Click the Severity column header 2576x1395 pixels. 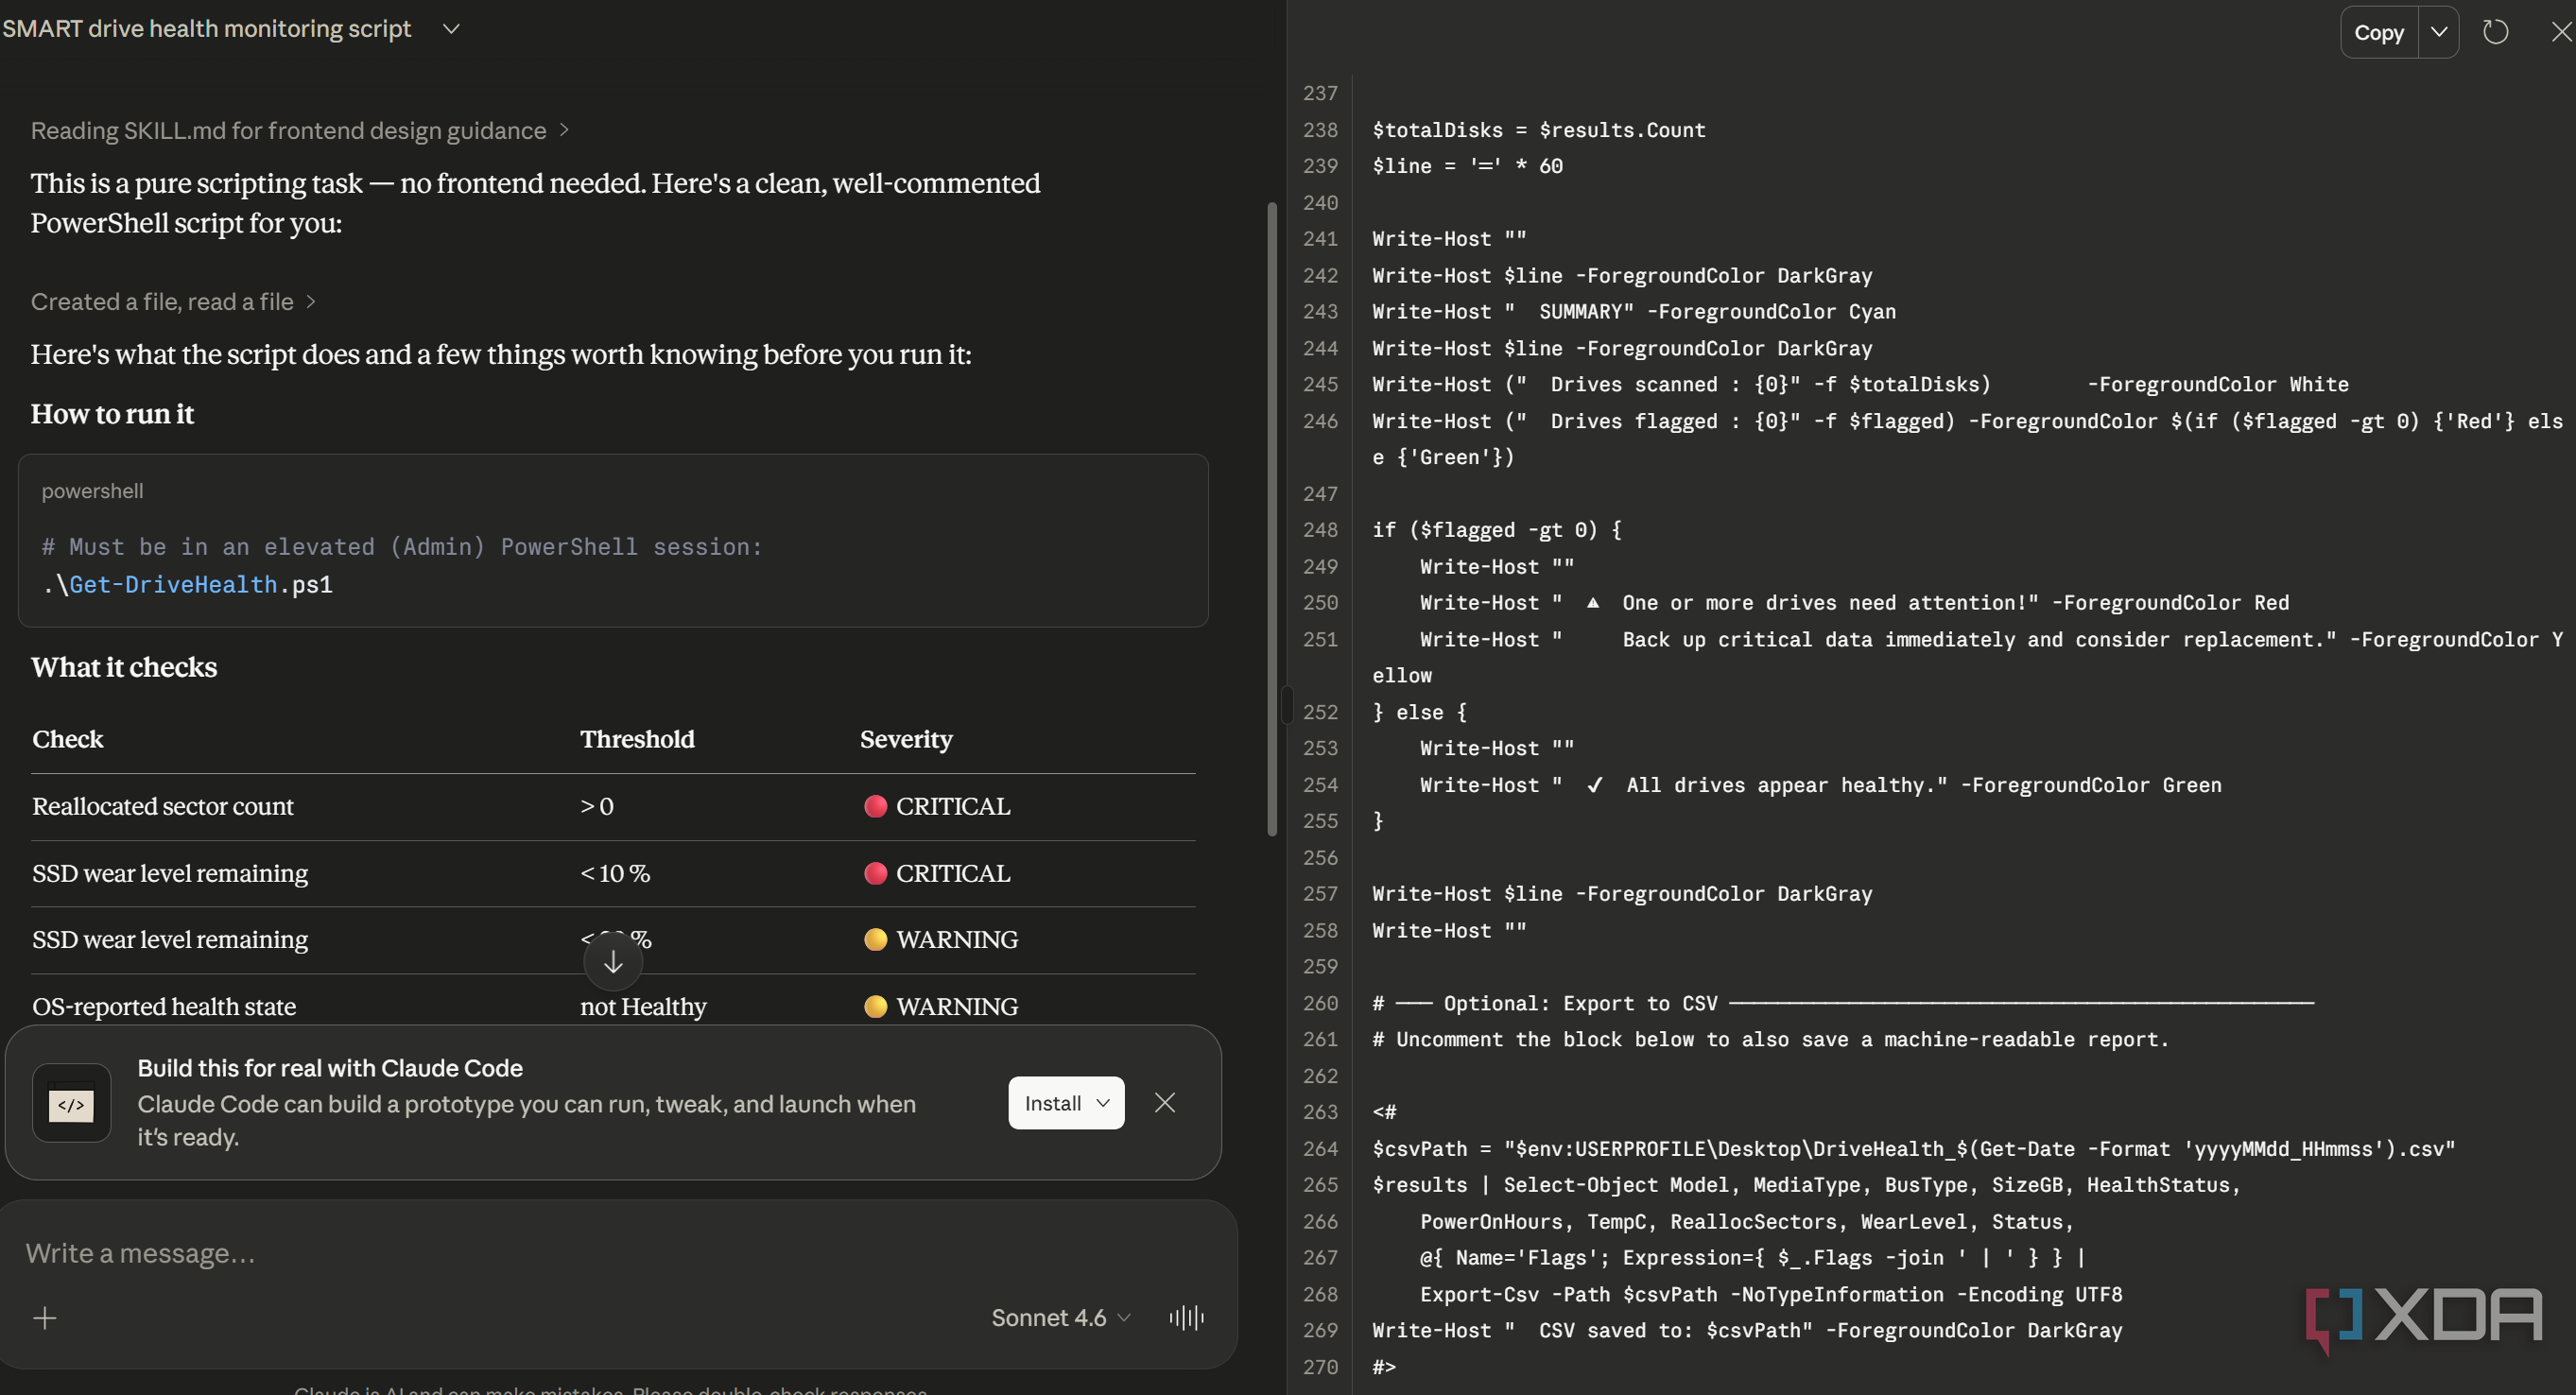[906, 740]
